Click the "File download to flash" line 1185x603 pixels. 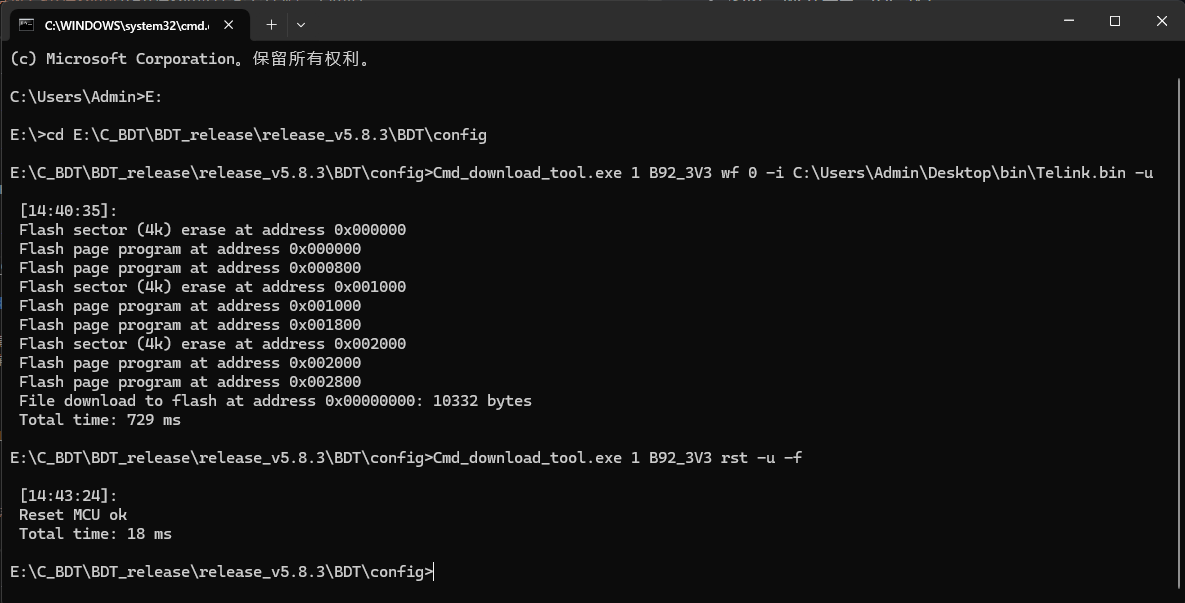pyautogui.click(x=275, y=401)
